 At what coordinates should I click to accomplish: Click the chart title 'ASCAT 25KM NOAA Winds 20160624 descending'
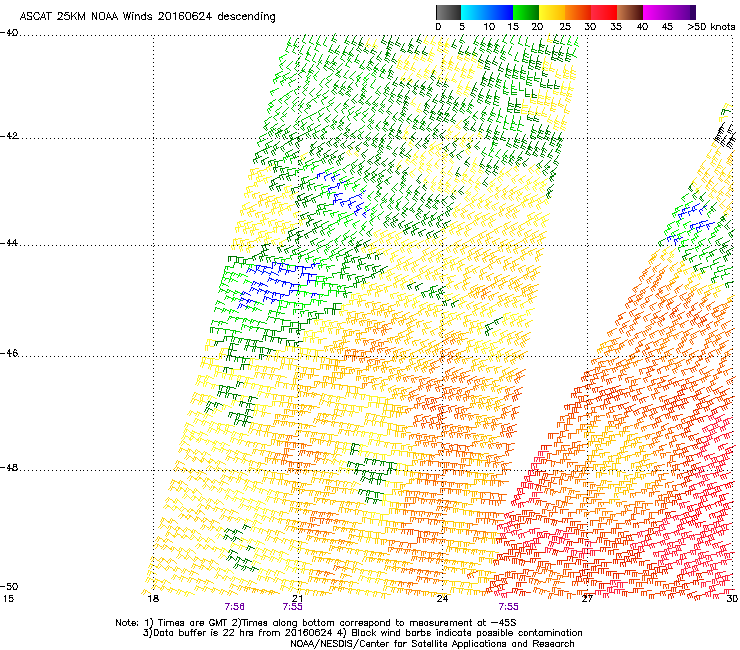(148, 16)
